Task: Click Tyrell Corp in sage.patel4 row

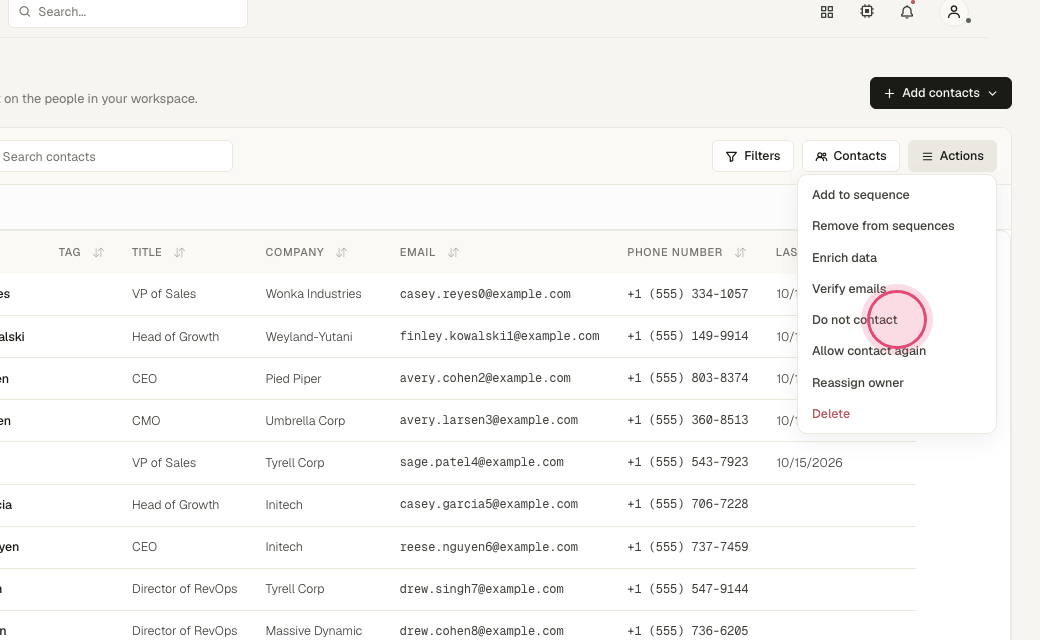Action: 294,463
